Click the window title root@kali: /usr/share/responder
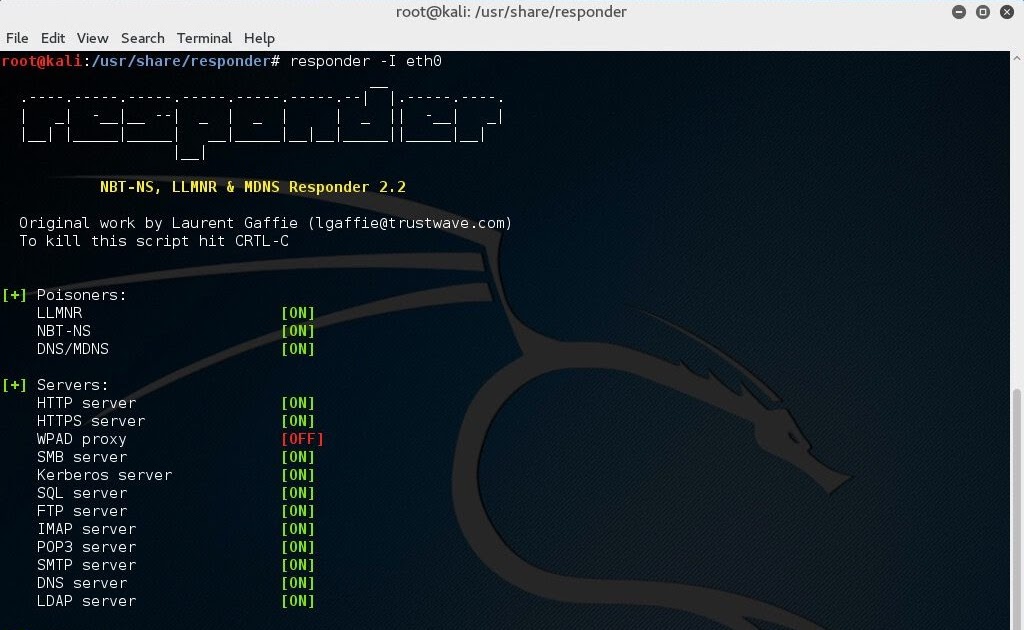This screenshot has width=1024, height=630. [511, 12]
